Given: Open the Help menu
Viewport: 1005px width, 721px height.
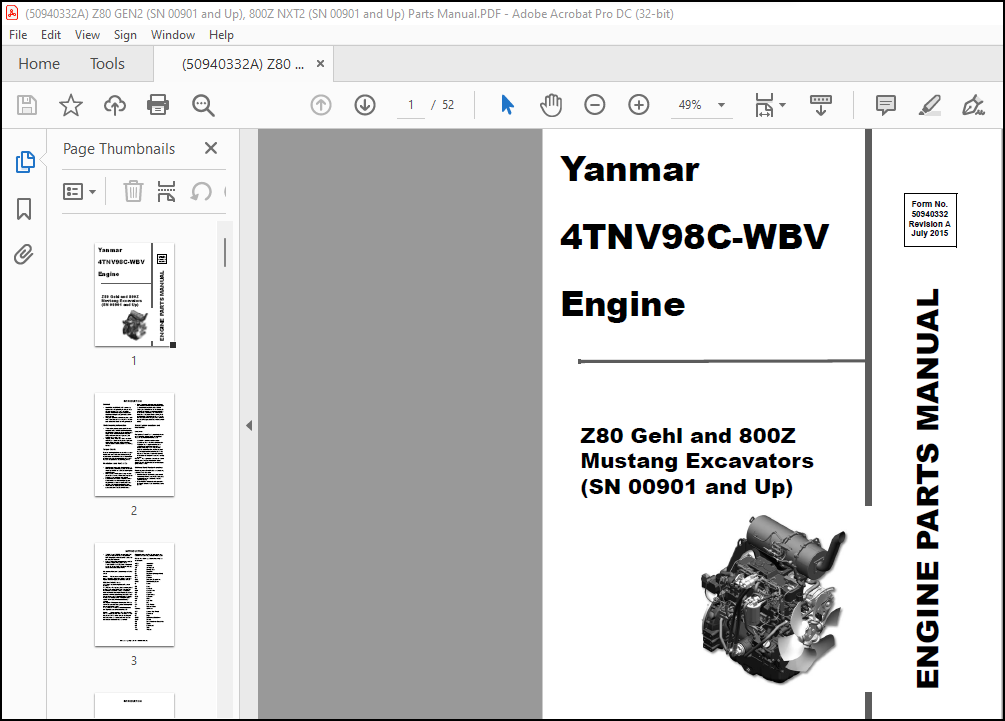Looking at the screenshot, I should coord(221,35).
